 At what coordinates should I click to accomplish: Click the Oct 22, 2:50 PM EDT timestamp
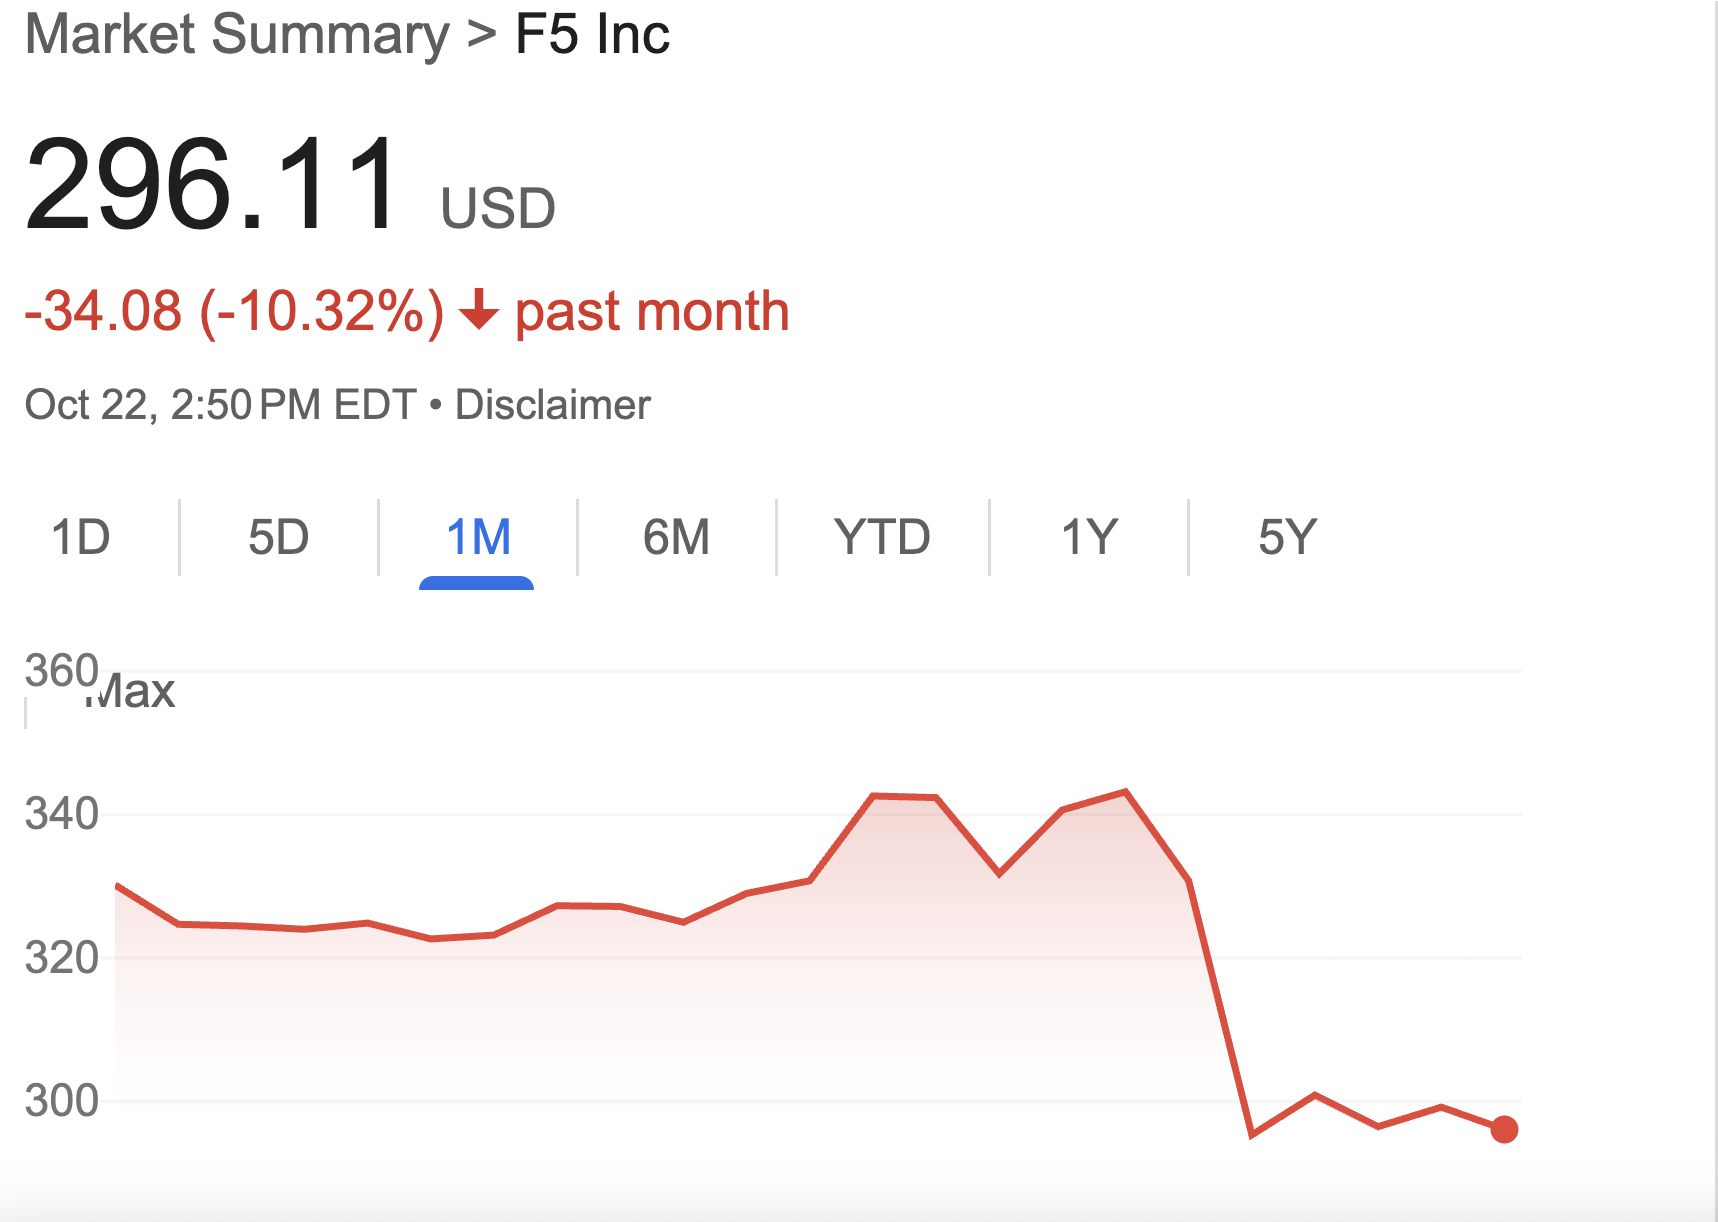pyautogui.click(x=220, y=405)
